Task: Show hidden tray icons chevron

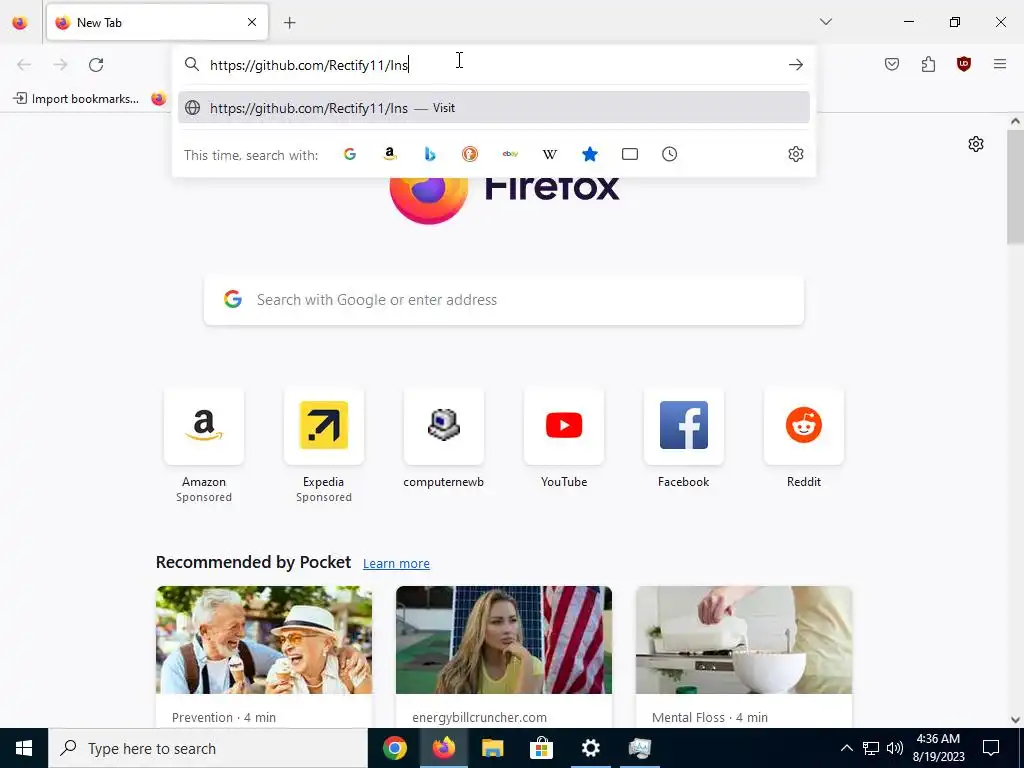Action: 846,748
